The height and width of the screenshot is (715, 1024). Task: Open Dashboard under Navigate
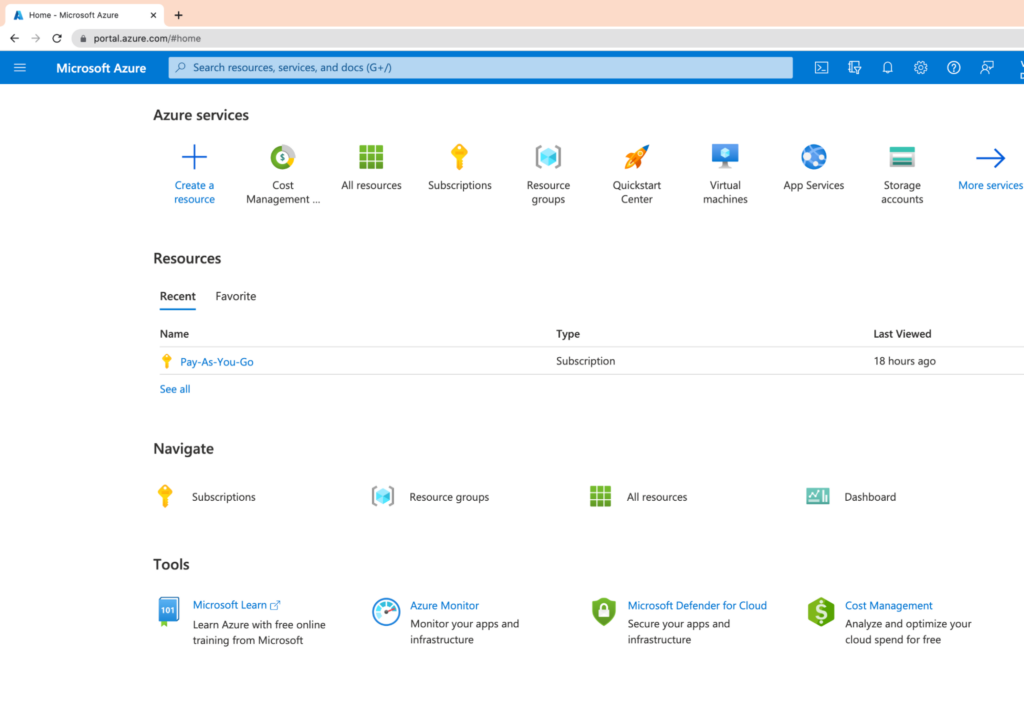pos(869,497)
